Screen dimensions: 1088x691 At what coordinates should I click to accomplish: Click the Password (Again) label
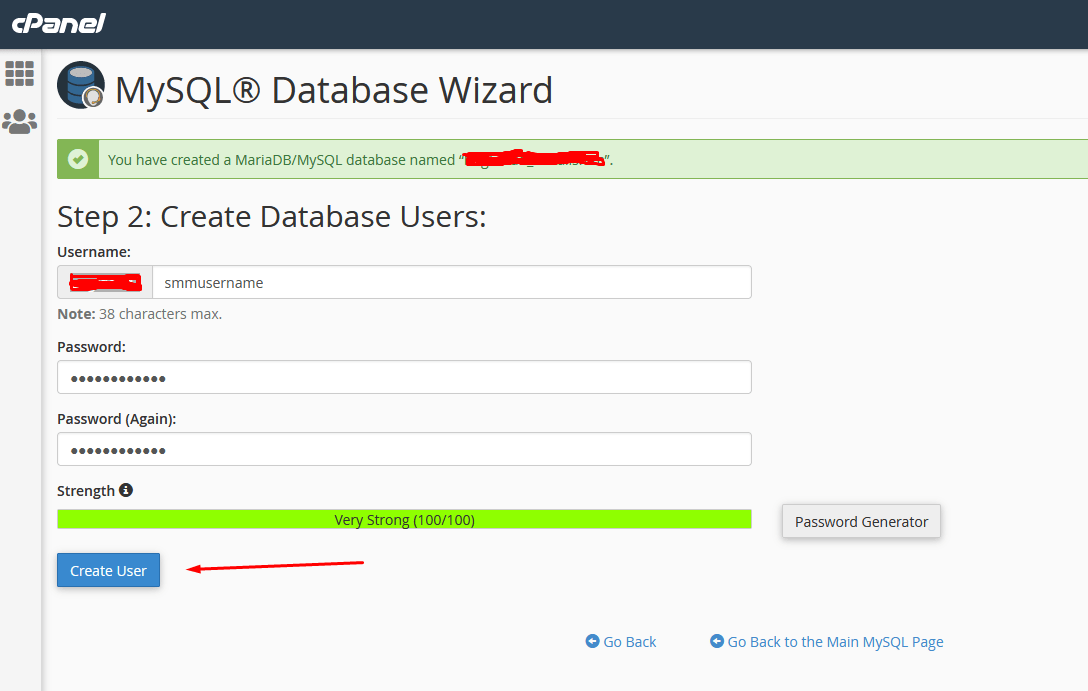pos(116,419)
